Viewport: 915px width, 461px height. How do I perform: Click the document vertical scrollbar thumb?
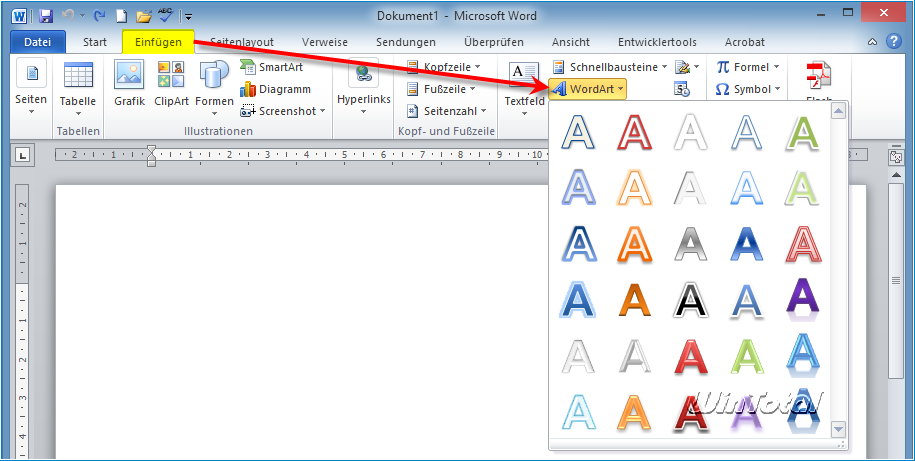[x=896, y=281]
